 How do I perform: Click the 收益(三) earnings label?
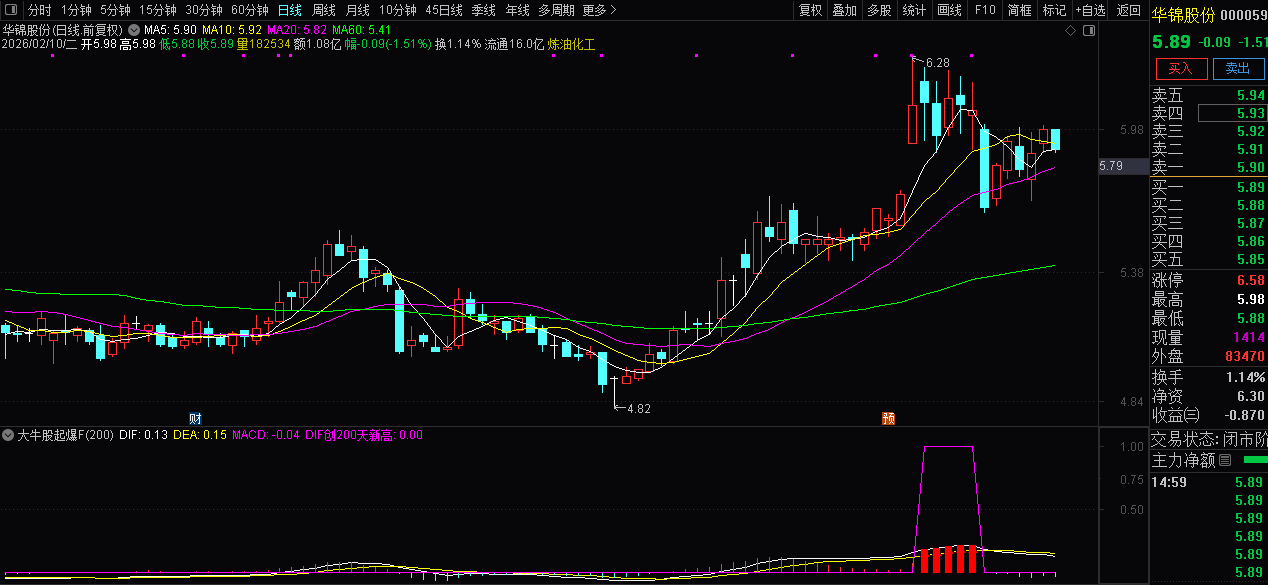[1176, 414]
